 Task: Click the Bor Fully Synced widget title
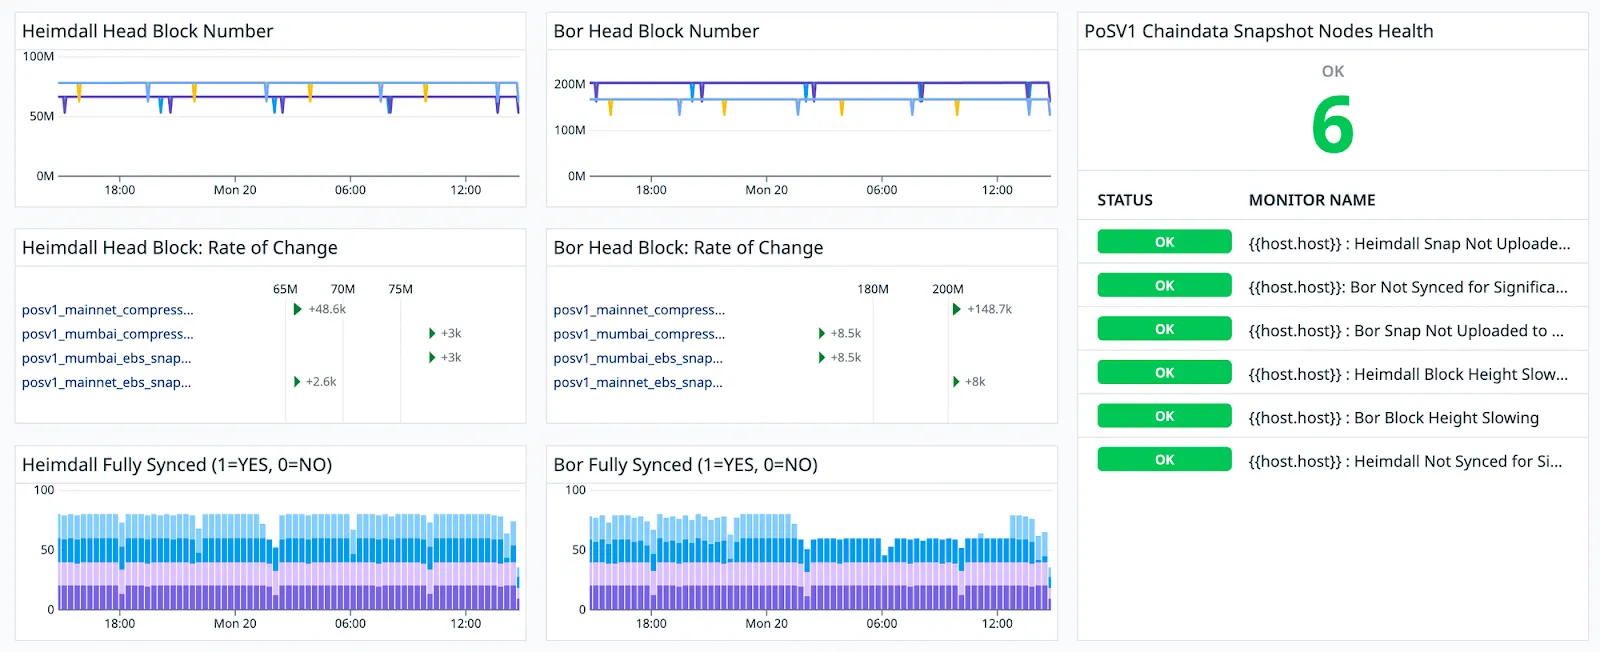click(x=685, y=465)
